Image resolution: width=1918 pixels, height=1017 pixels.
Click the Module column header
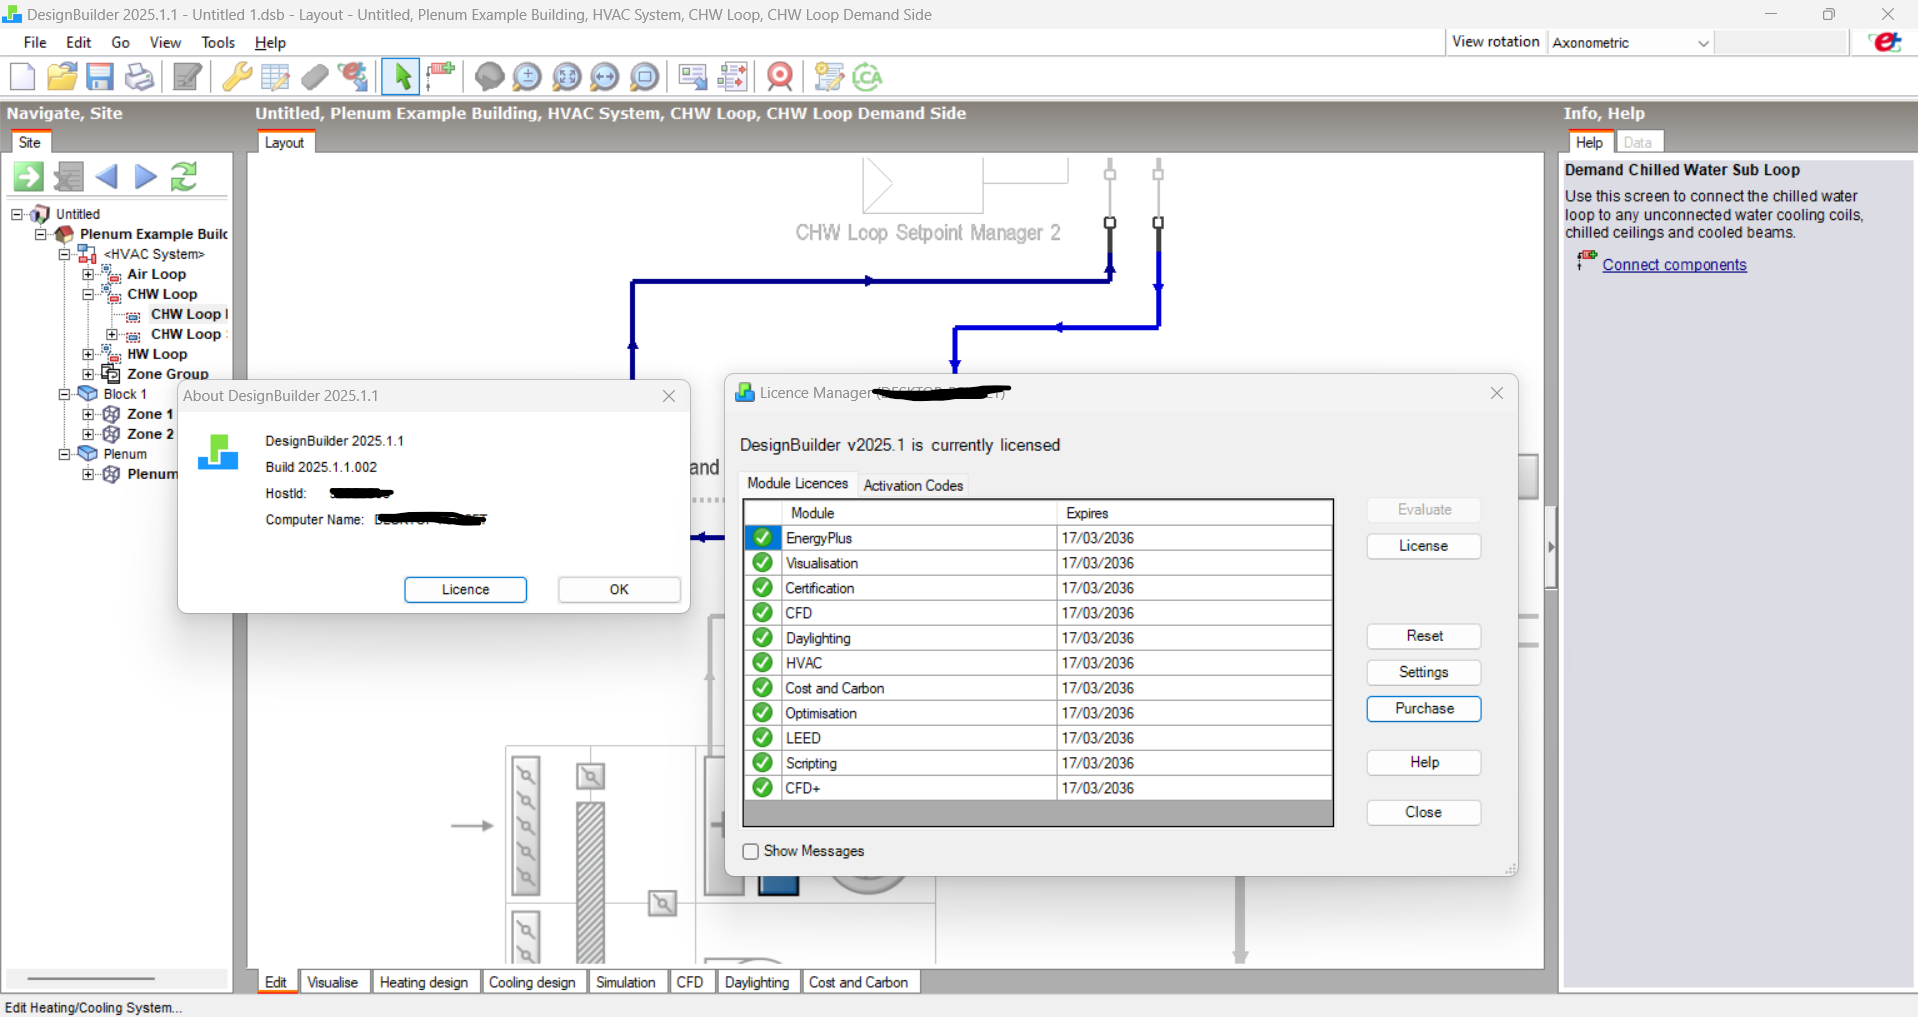point(919,513)
